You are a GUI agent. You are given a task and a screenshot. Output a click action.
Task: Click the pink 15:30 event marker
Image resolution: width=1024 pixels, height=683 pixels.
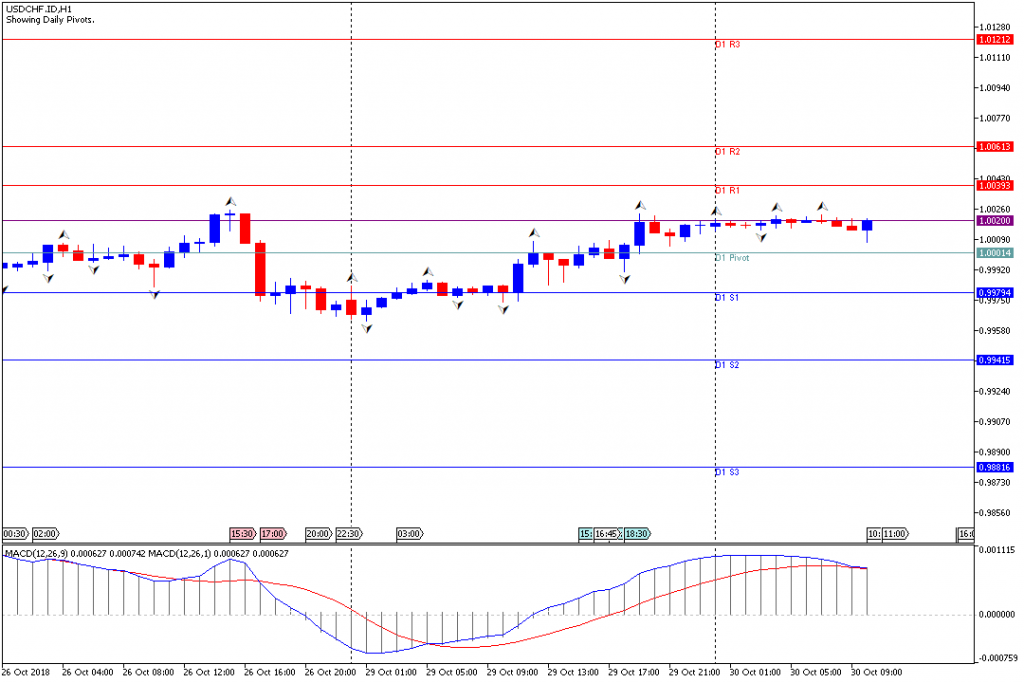point(243,534)
